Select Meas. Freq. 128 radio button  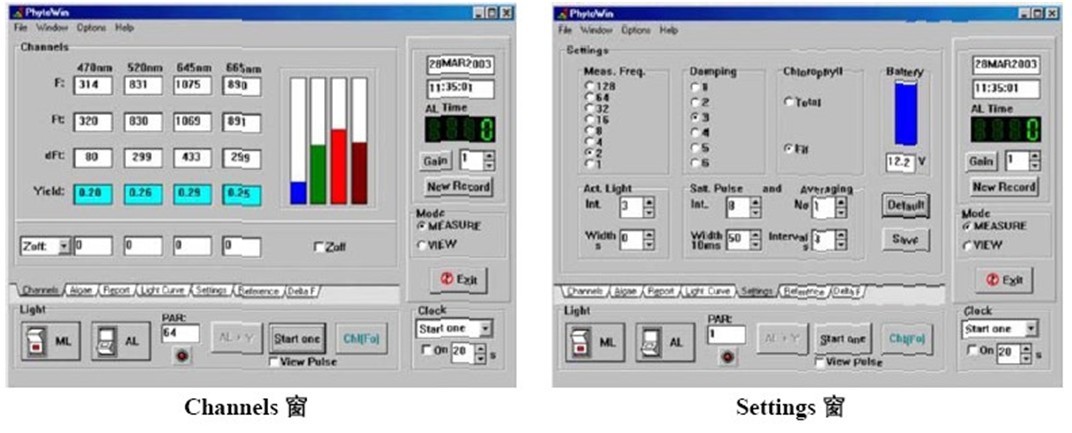(x=588, y=87)
